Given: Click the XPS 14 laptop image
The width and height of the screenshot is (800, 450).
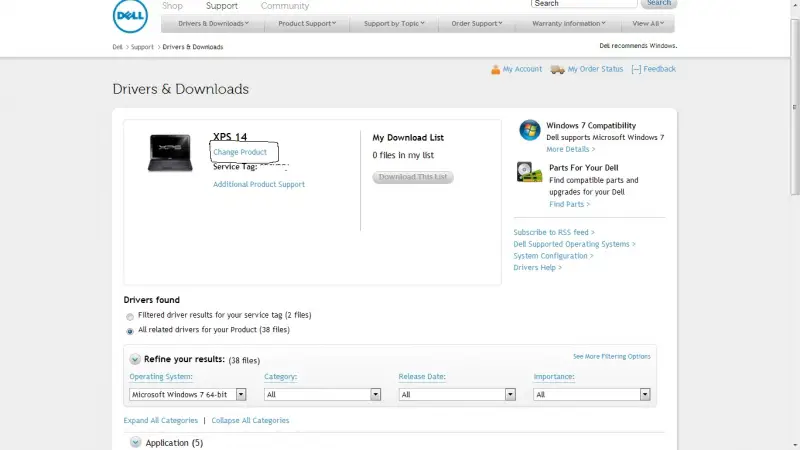Looking at the screenshot, I should point(170,153).
